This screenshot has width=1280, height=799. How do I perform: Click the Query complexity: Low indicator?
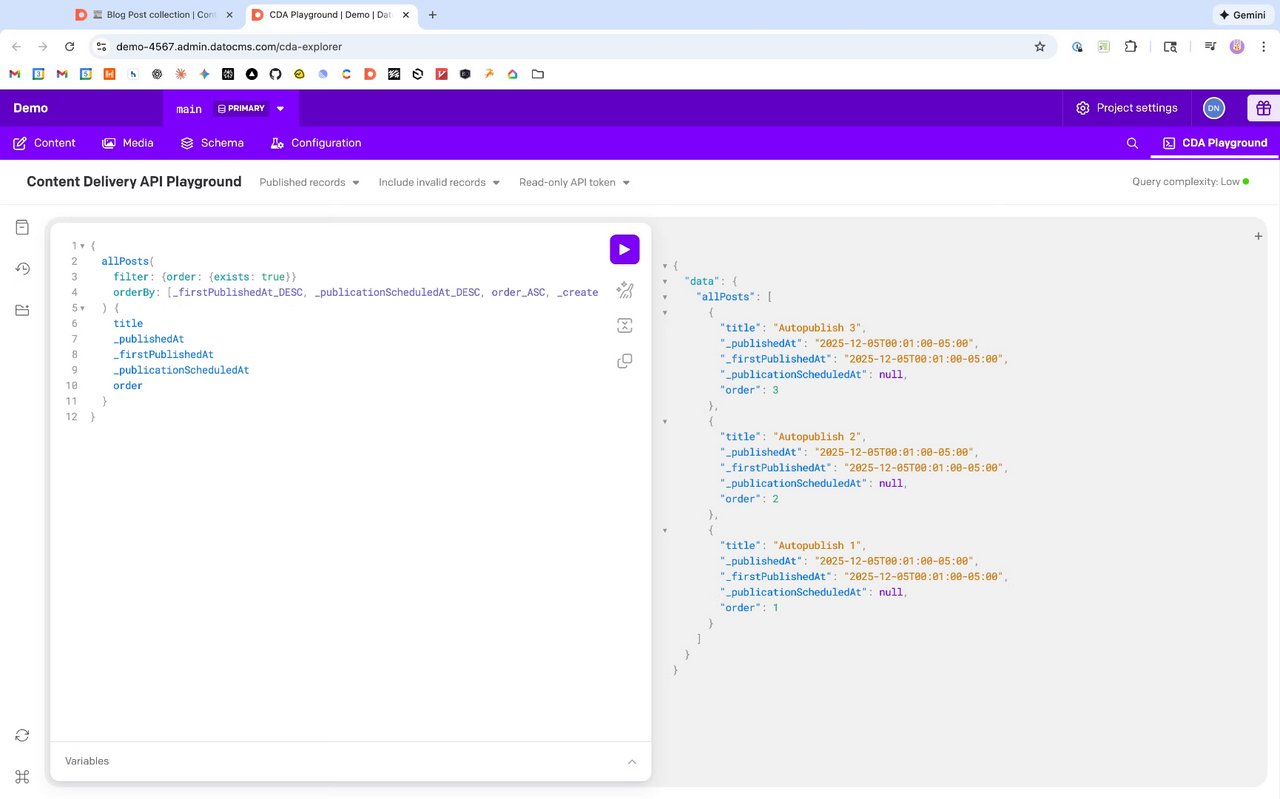(x=1190, y=182)
